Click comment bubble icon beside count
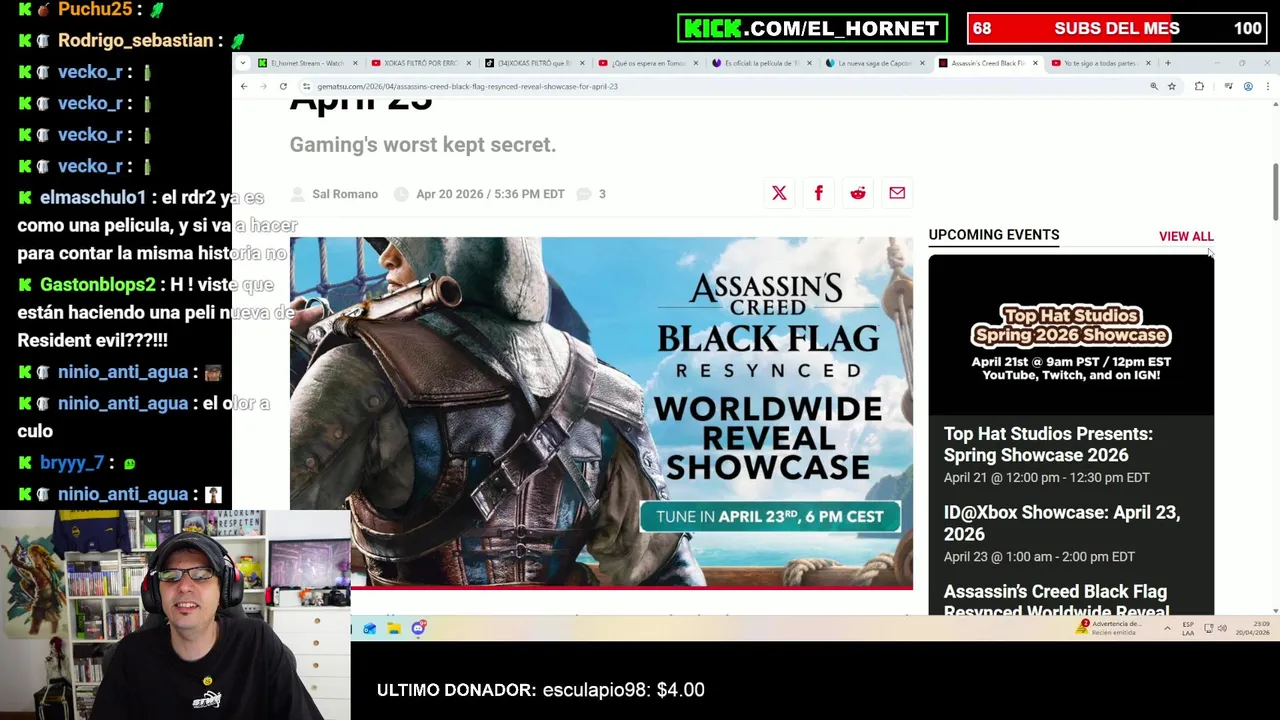 584,194
